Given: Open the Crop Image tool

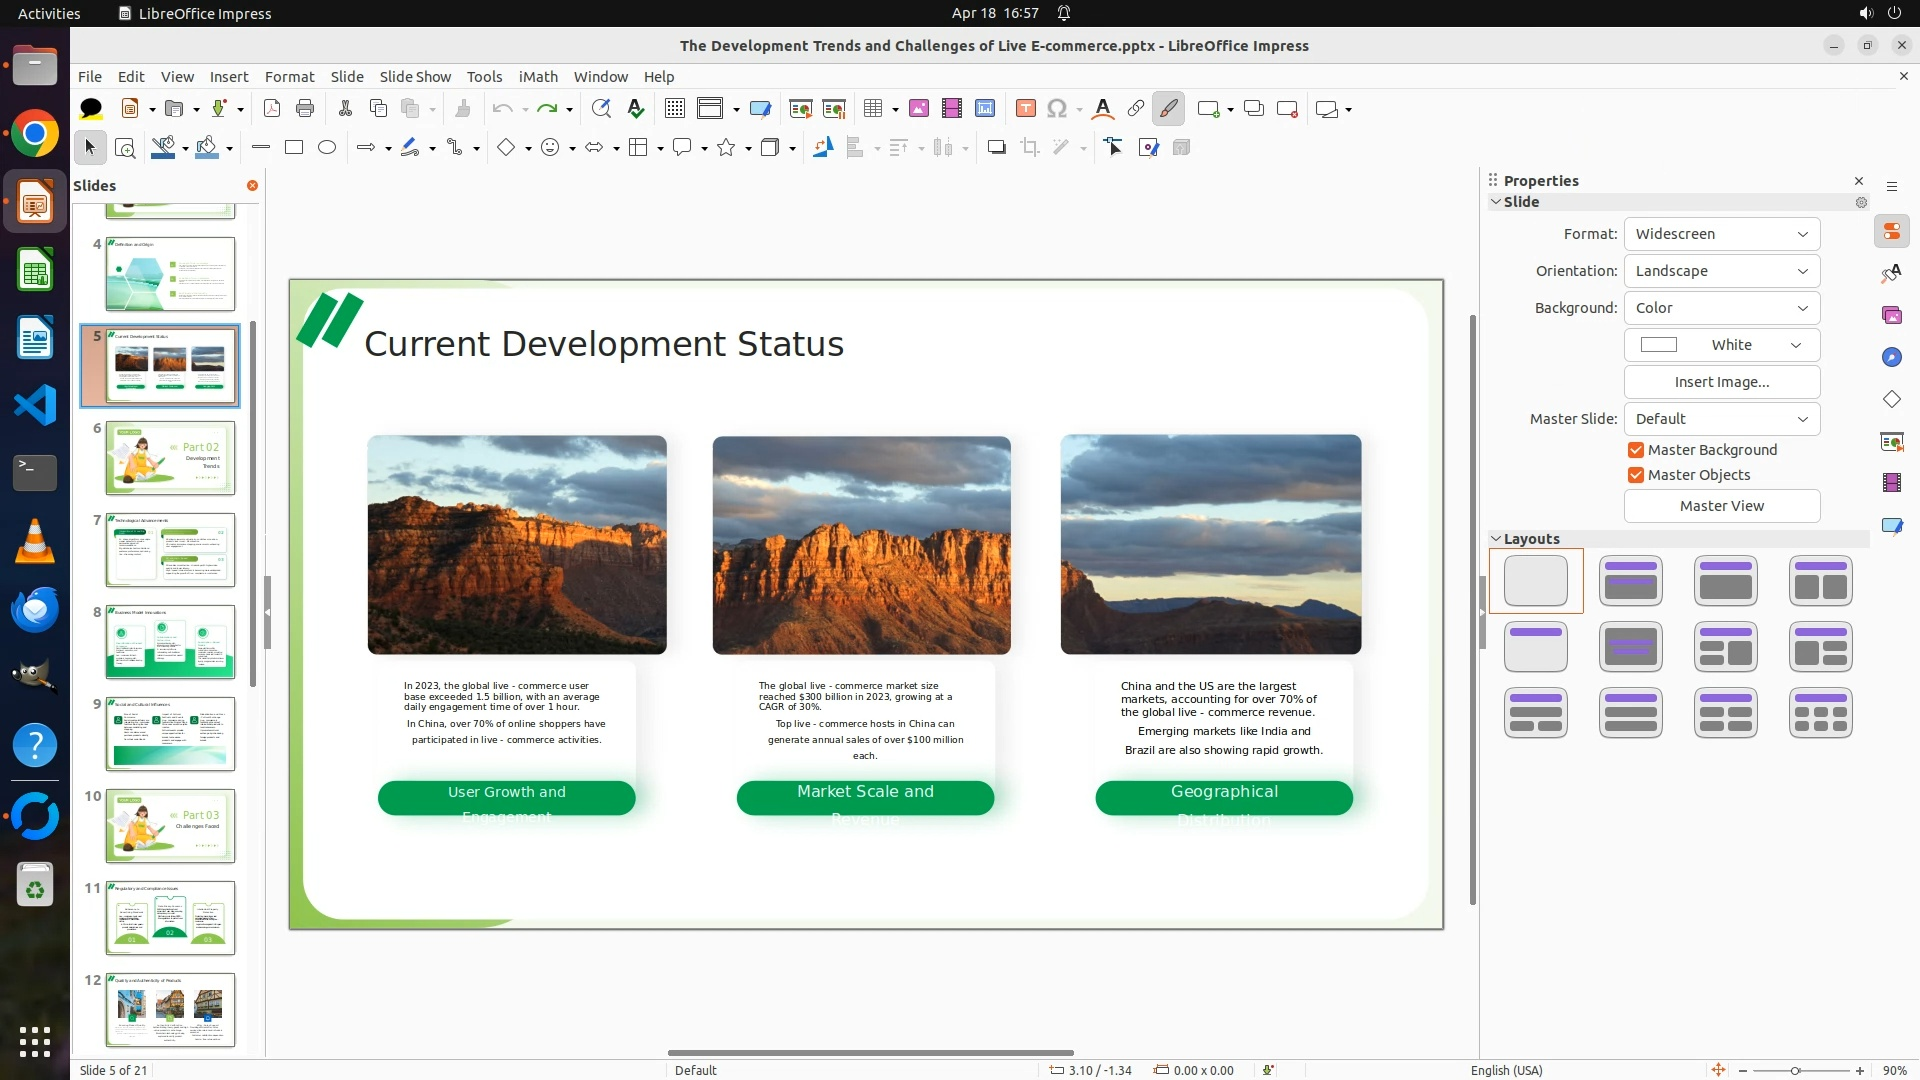Looking at the screenshot, I should point(1030,148).
